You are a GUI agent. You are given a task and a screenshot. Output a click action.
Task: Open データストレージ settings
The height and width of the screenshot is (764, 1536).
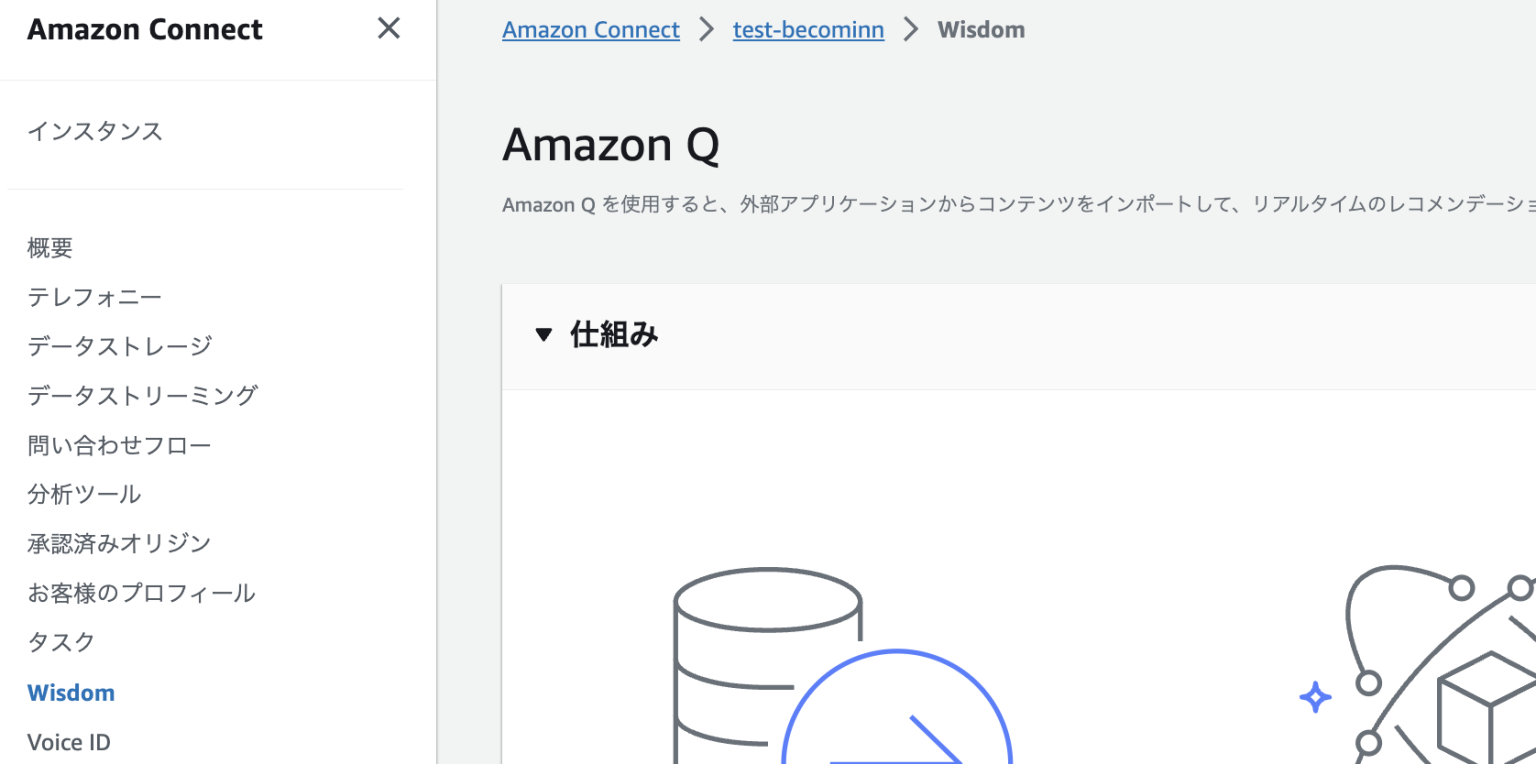(119, 346)
